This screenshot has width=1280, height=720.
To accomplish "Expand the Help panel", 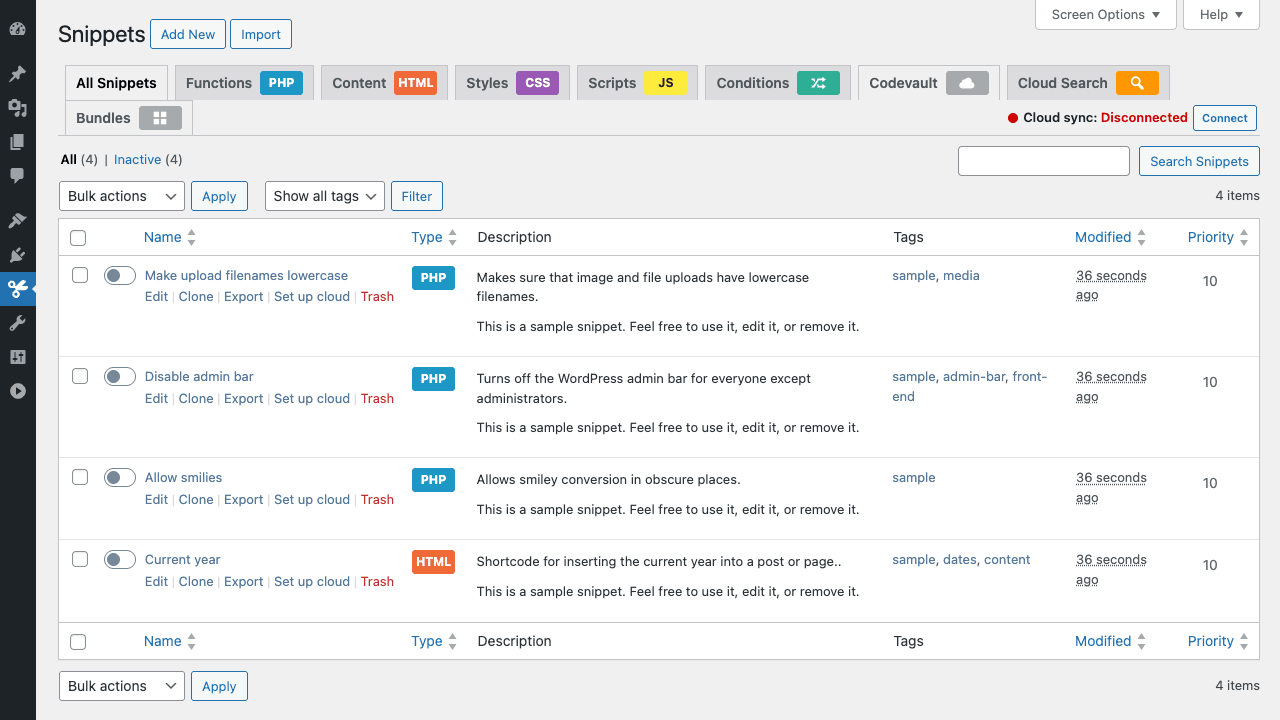I will click(1221, 14).
